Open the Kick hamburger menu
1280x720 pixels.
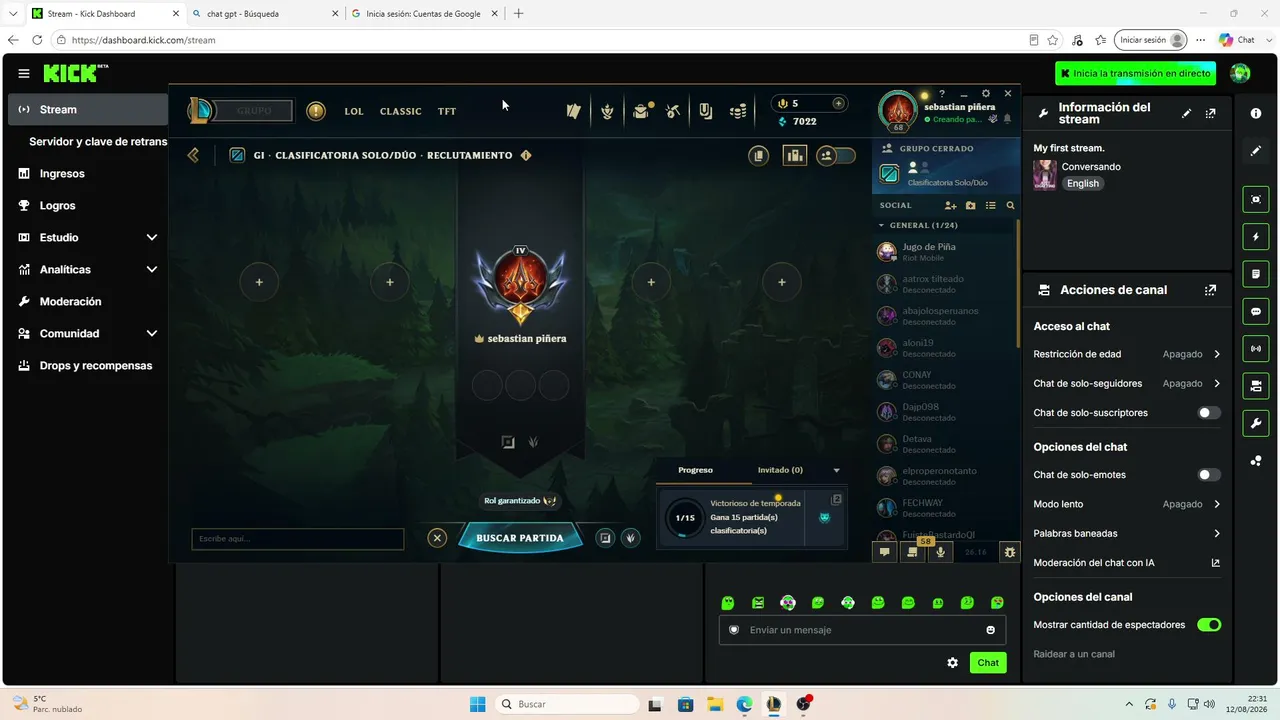point(24,73)
